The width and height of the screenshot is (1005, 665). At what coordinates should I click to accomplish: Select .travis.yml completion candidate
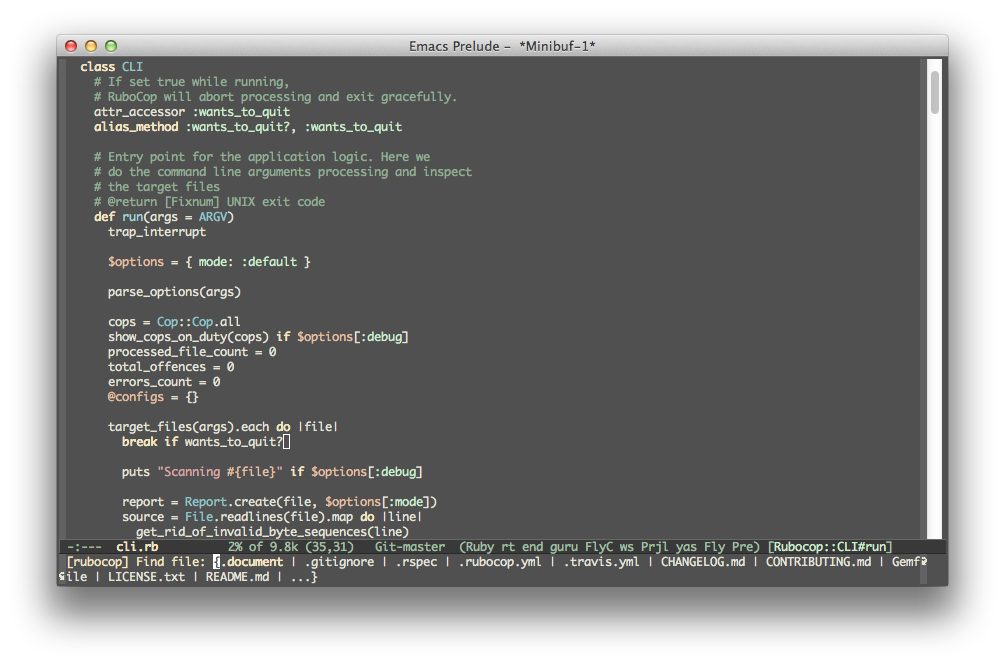[601, 562]
